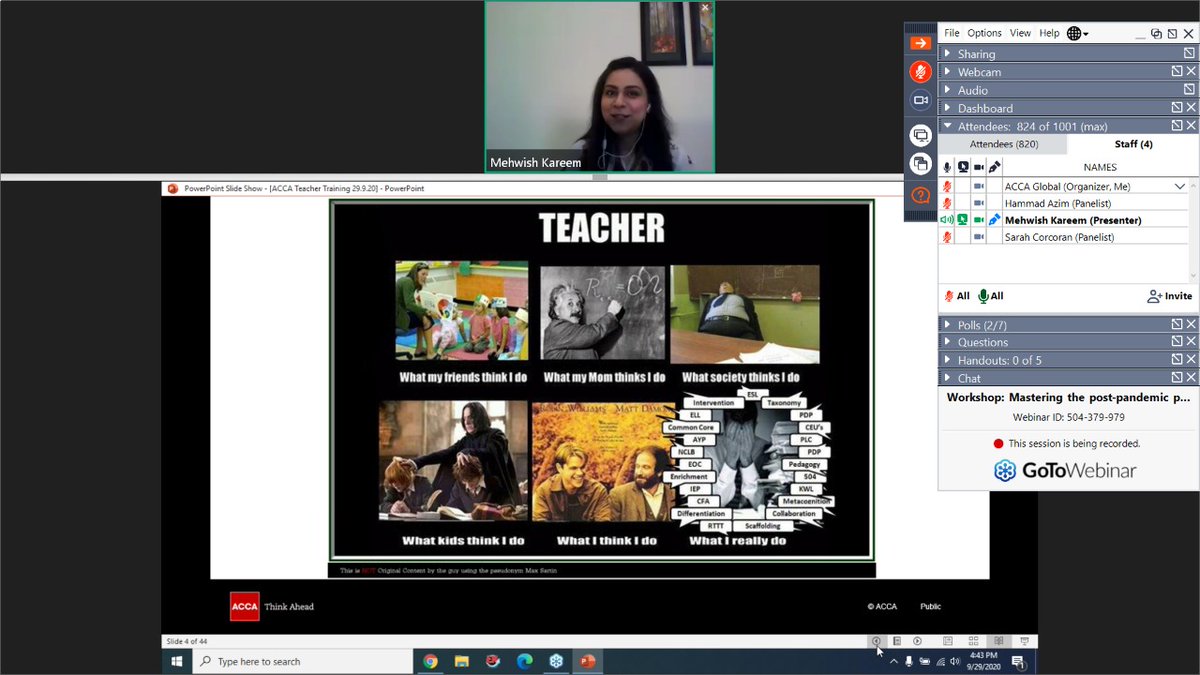Toggle Mehwish Kareem's green webcam icon

pos(979,220)
